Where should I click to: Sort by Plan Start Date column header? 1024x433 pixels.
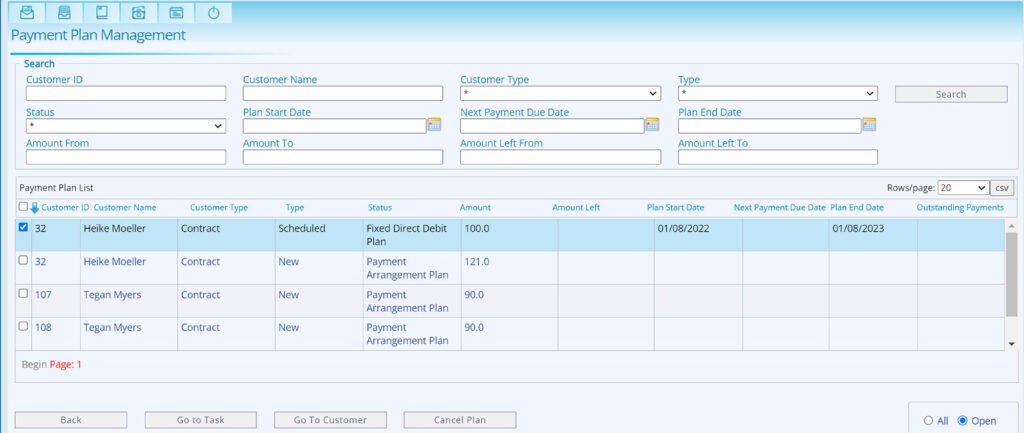[x=675, y=208]
